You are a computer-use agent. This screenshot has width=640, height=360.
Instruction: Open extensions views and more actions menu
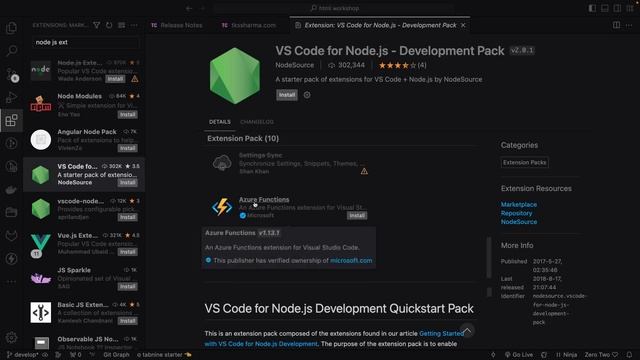(134, 25)
